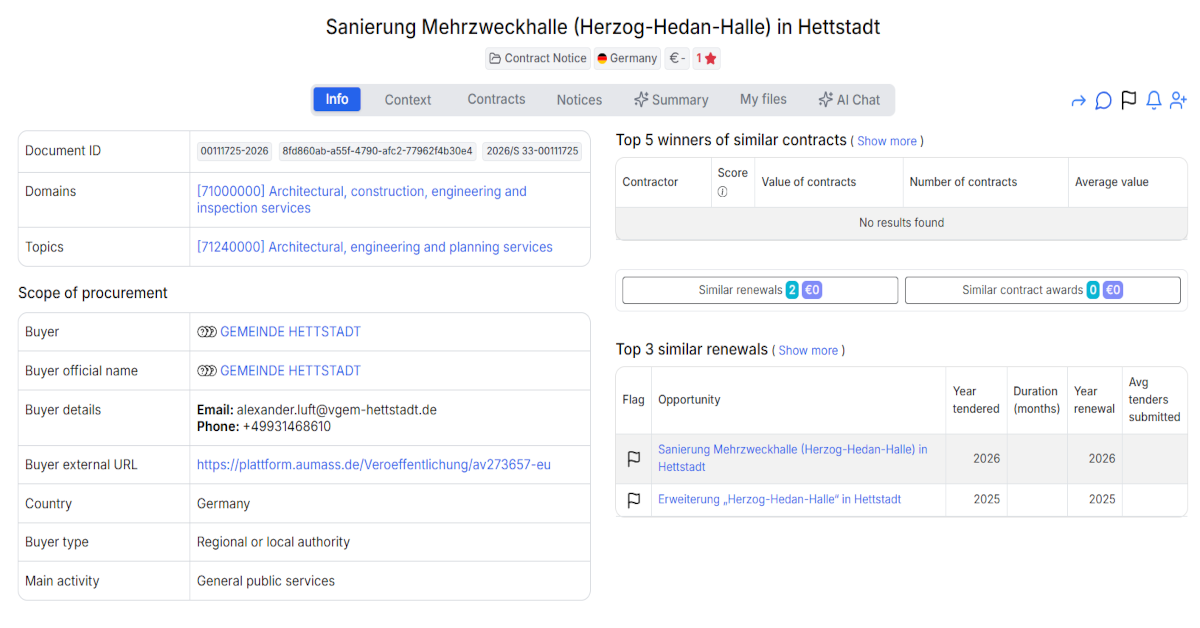Flag this tender with the header flag icon

tap(1129, 100)
